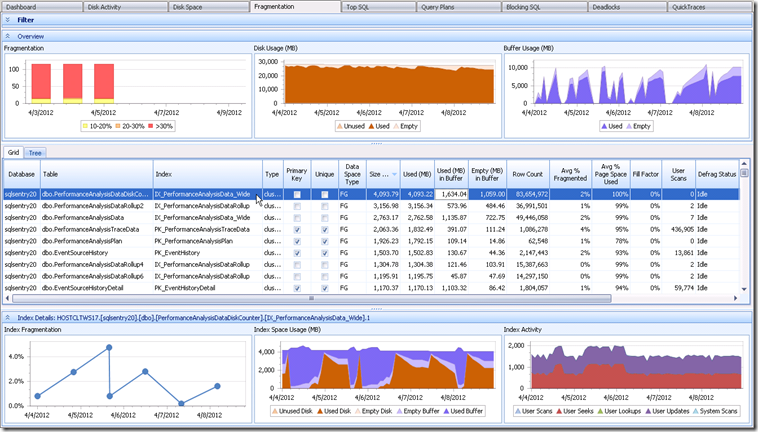Click the User Lookups legend marker
The image size is (758, 432).
click(600, 411)
